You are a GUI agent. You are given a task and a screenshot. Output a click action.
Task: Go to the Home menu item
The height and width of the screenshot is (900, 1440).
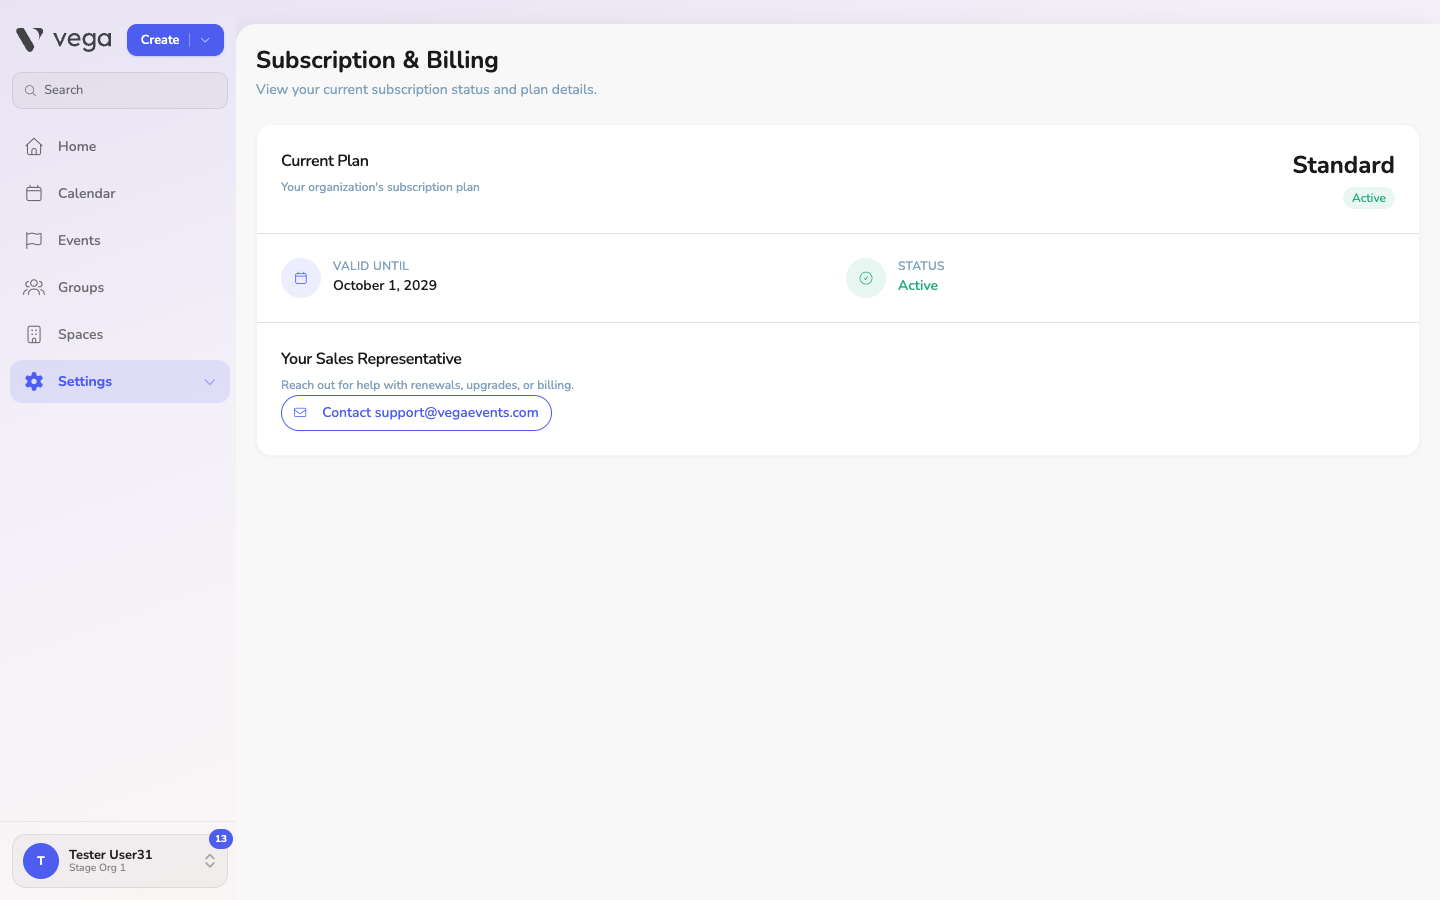(120, 147)
